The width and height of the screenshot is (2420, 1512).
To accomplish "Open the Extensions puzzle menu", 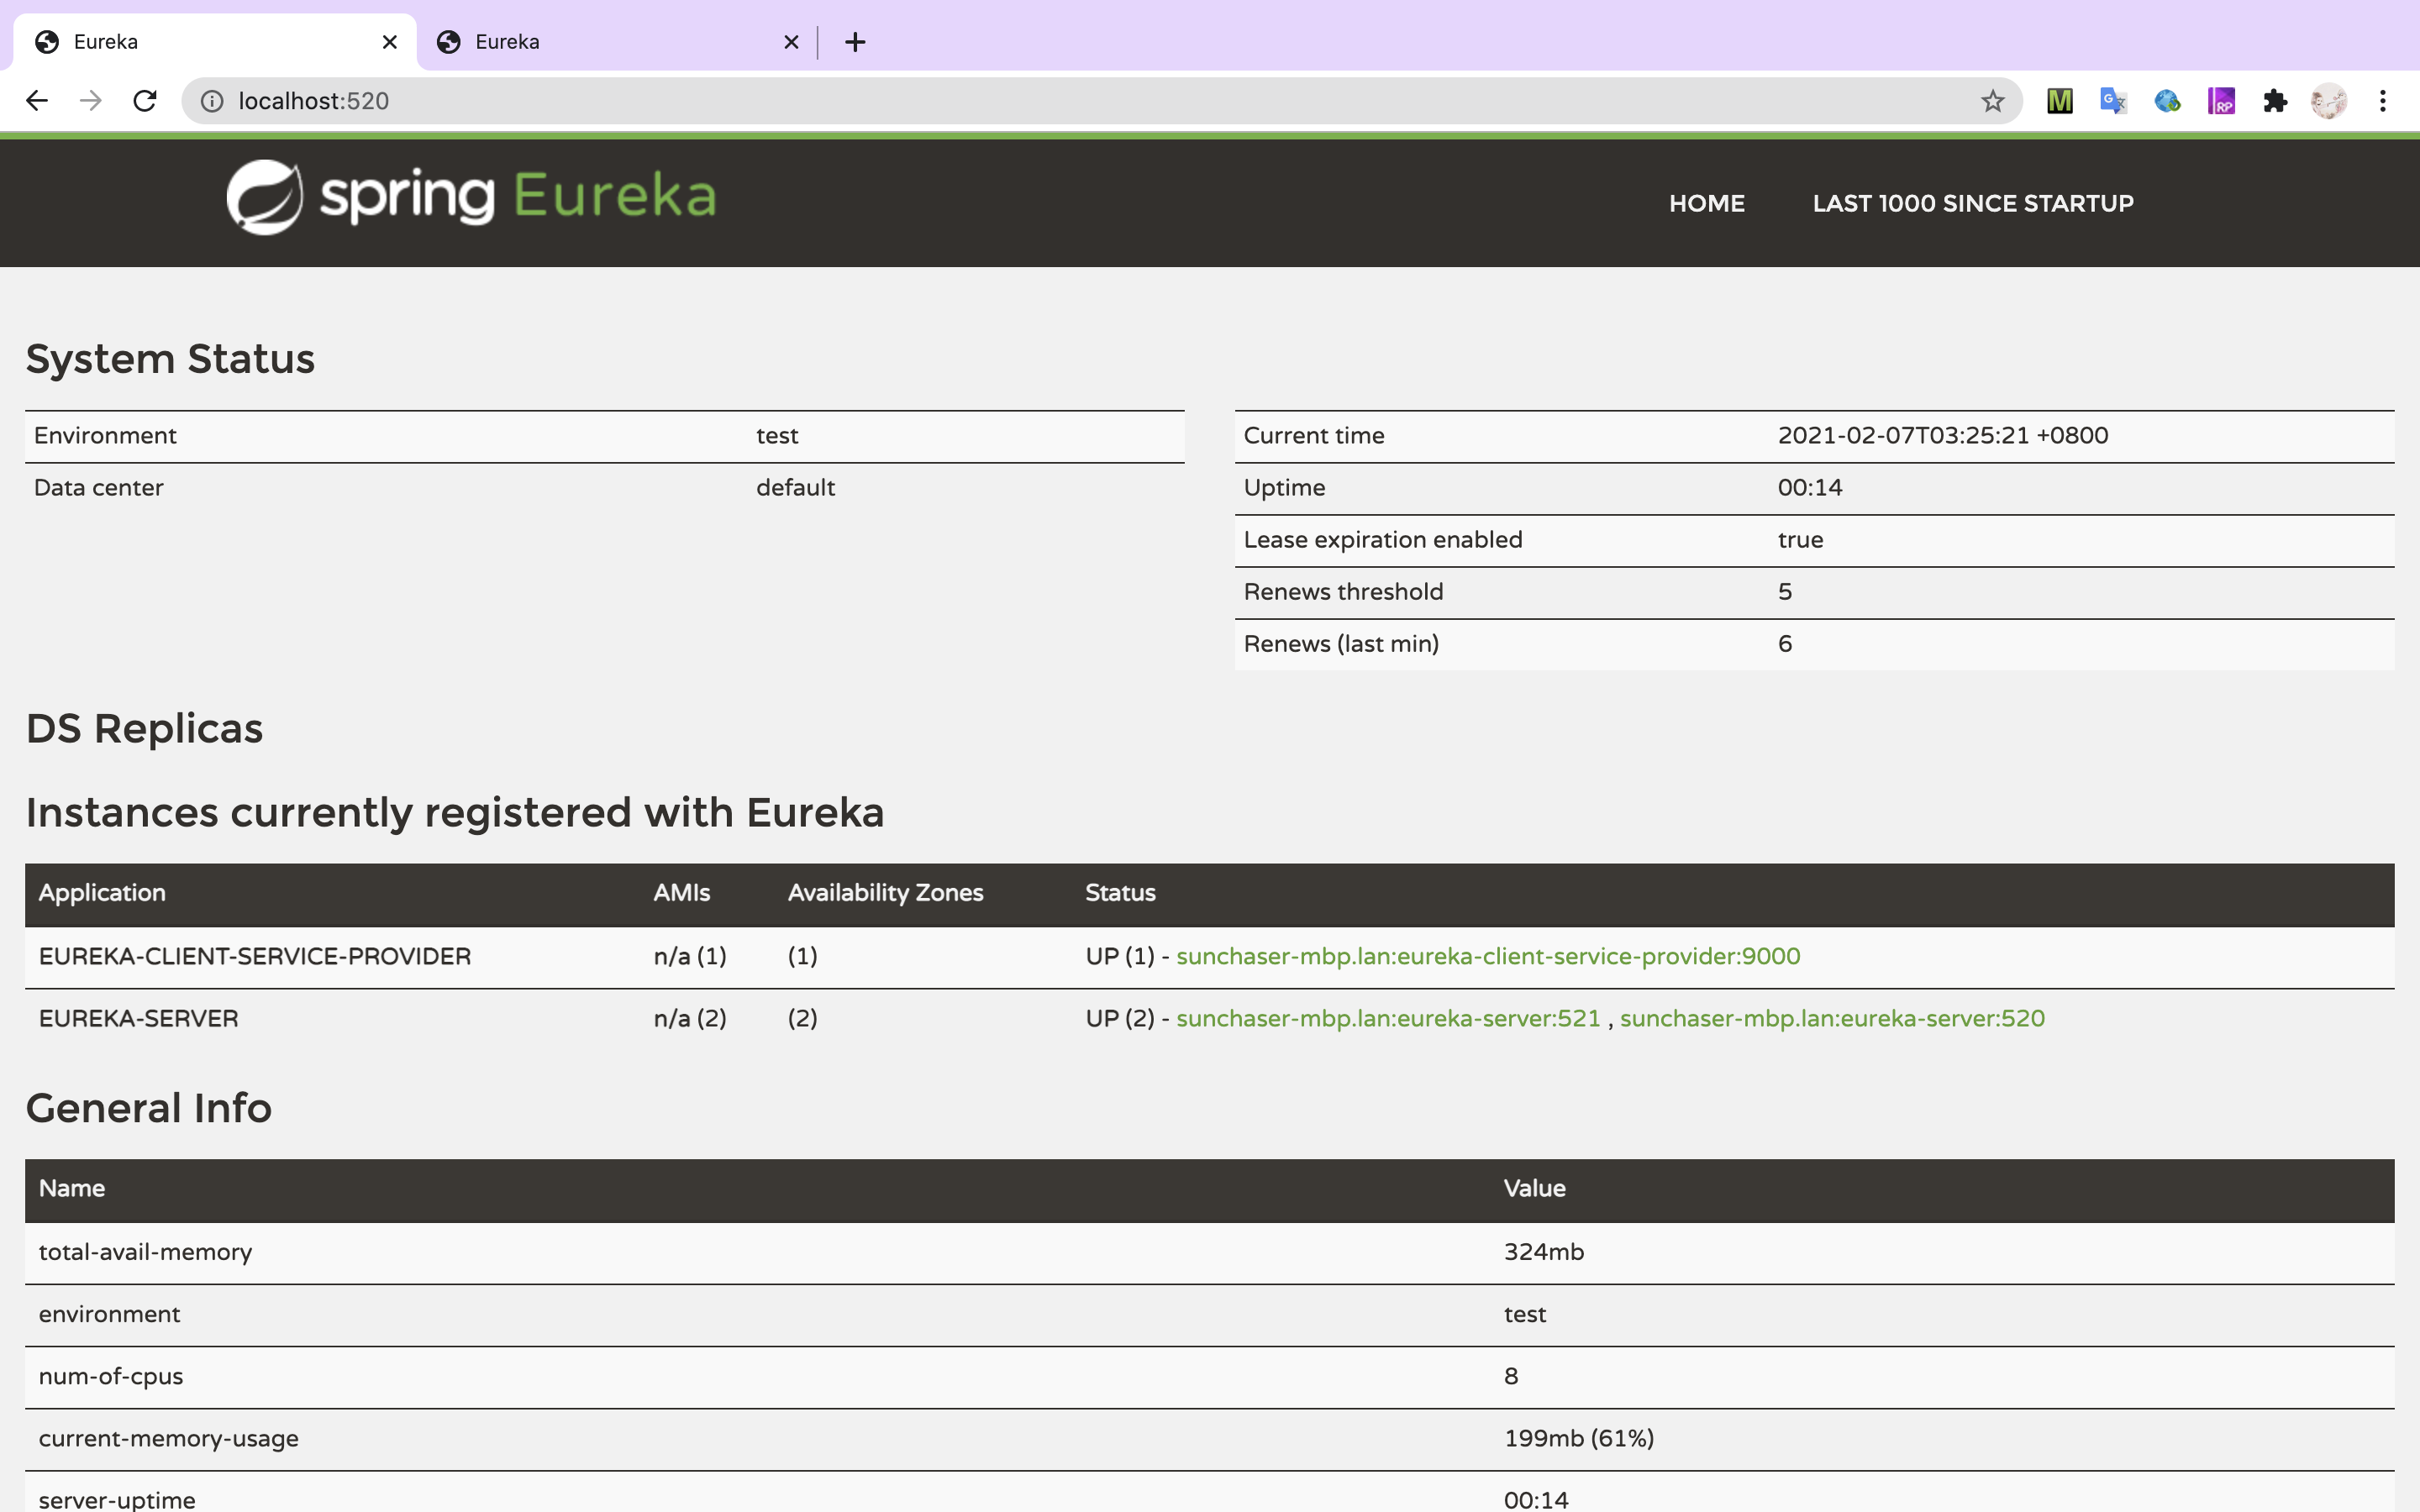I will [x=2275, y=101].
